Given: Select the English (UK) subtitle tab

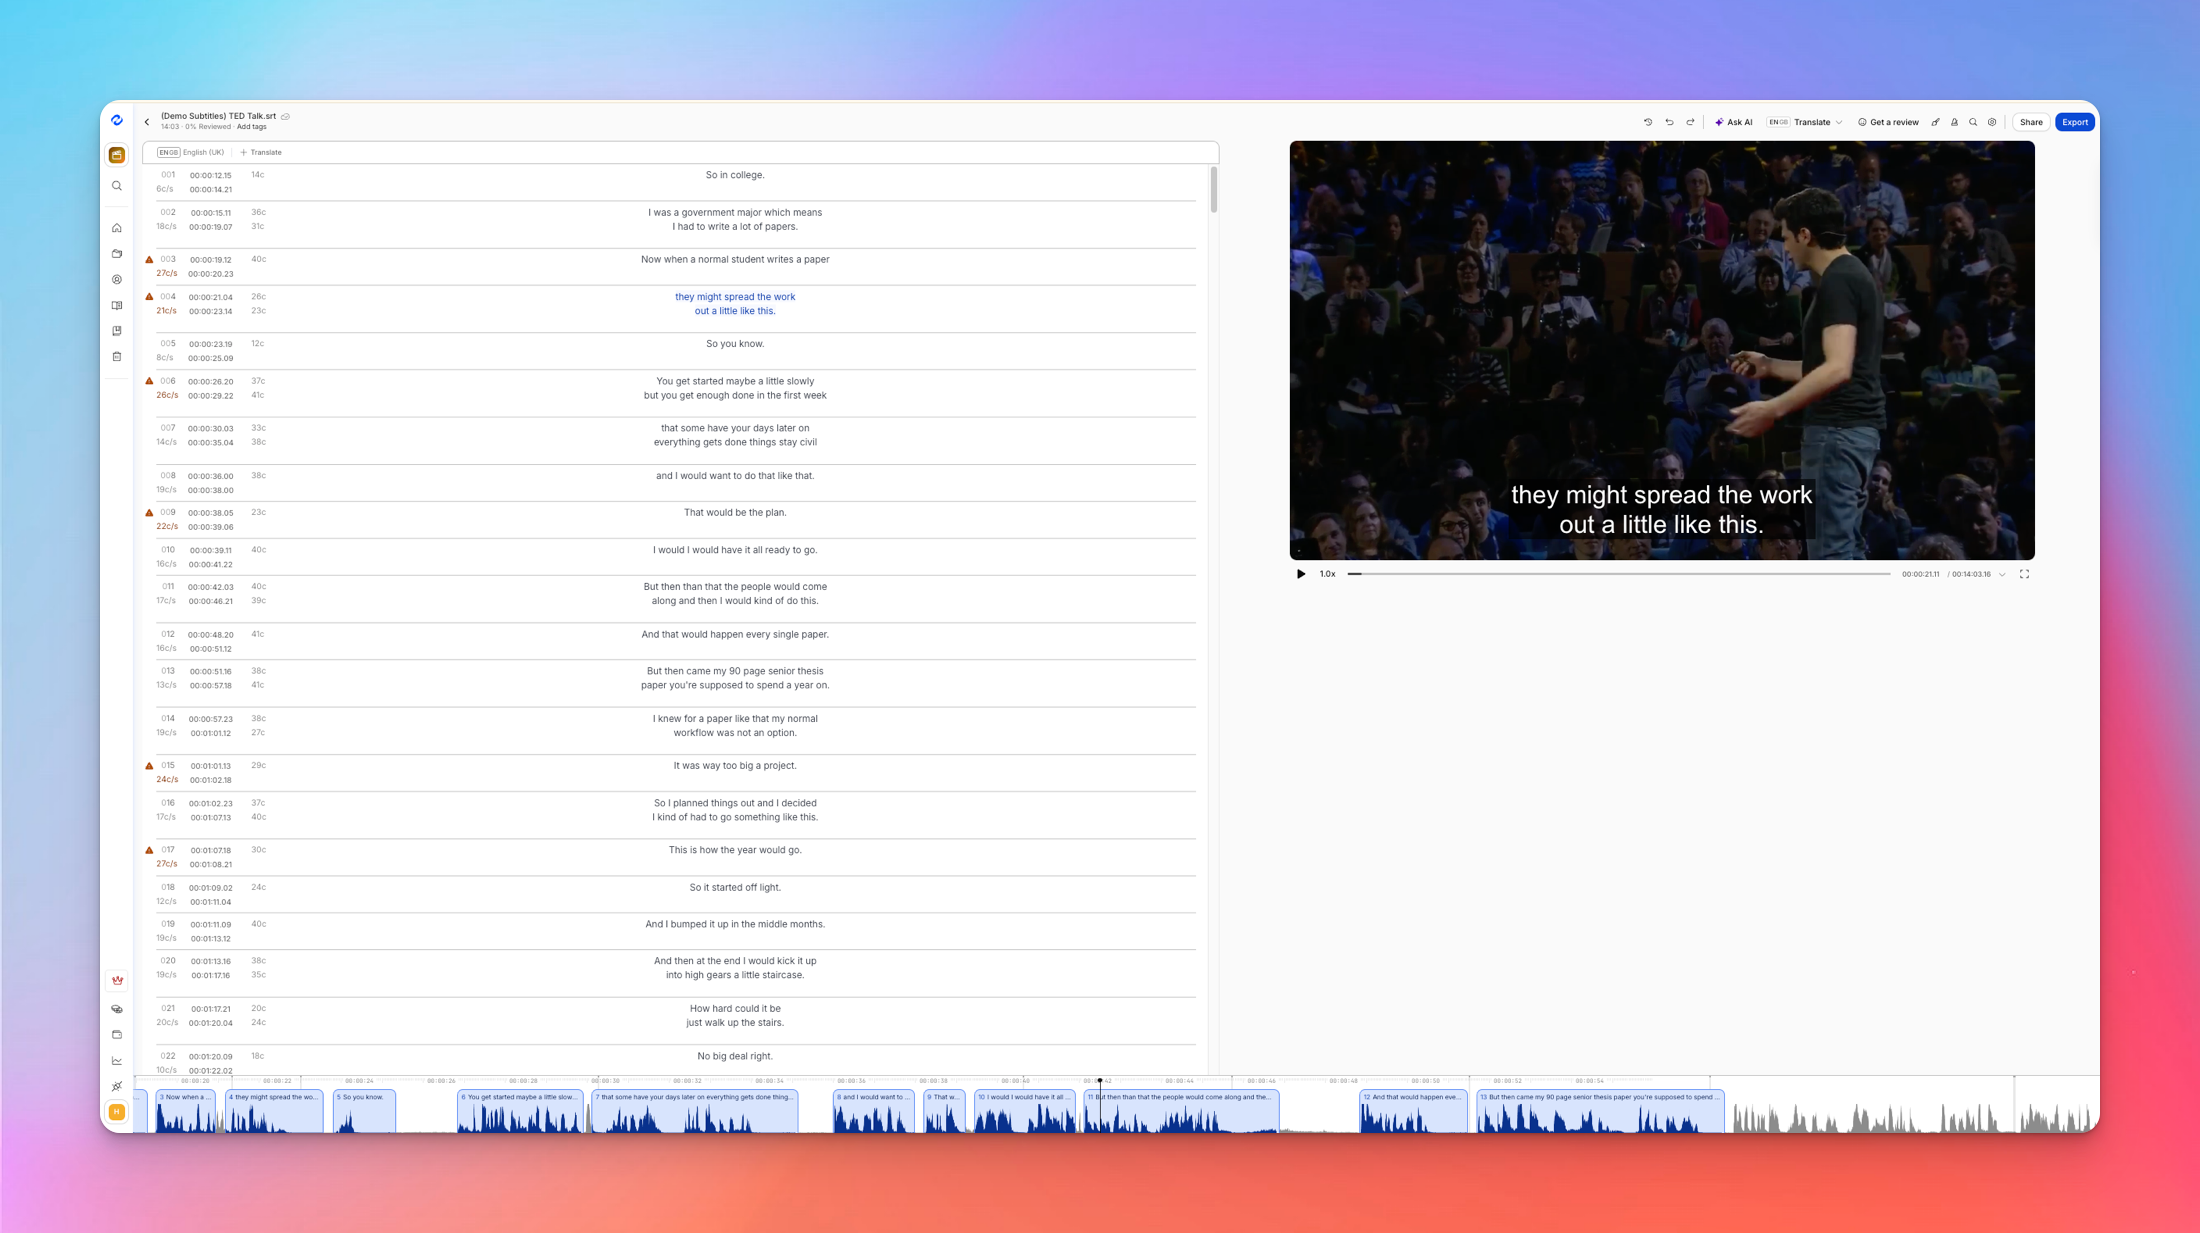Looking at the screenshot, I should coord(192,152).
